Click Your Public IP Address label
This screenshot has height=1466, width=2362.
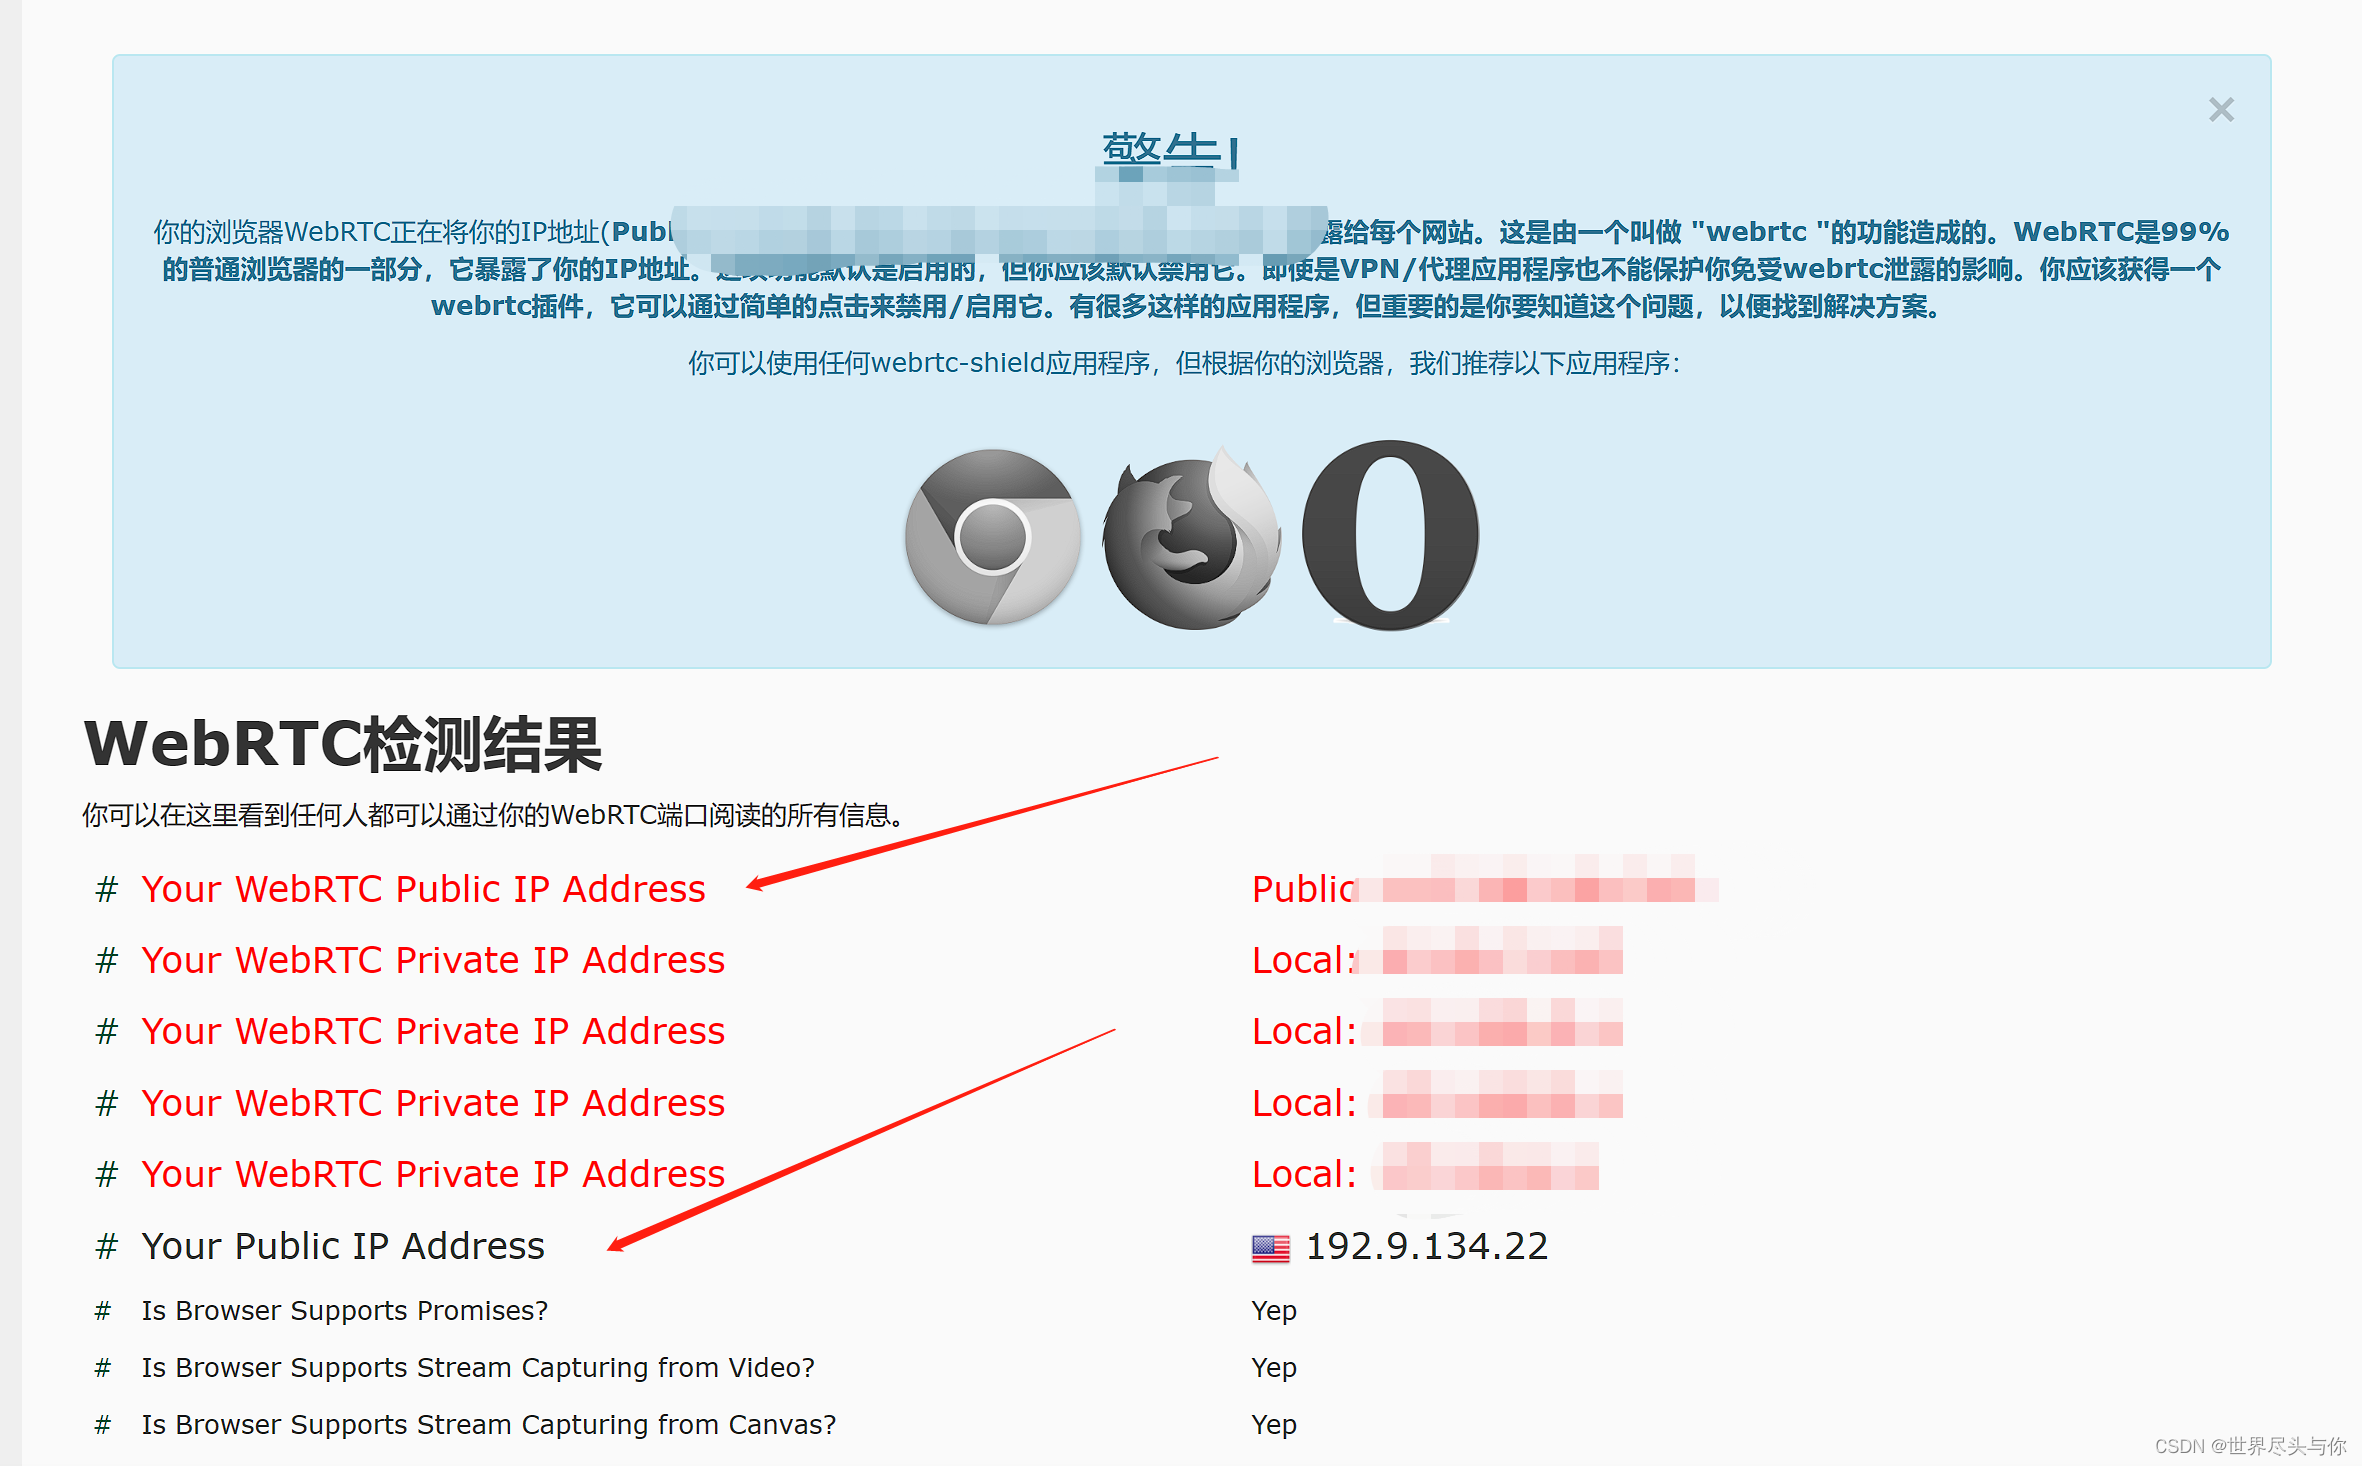343,1246
